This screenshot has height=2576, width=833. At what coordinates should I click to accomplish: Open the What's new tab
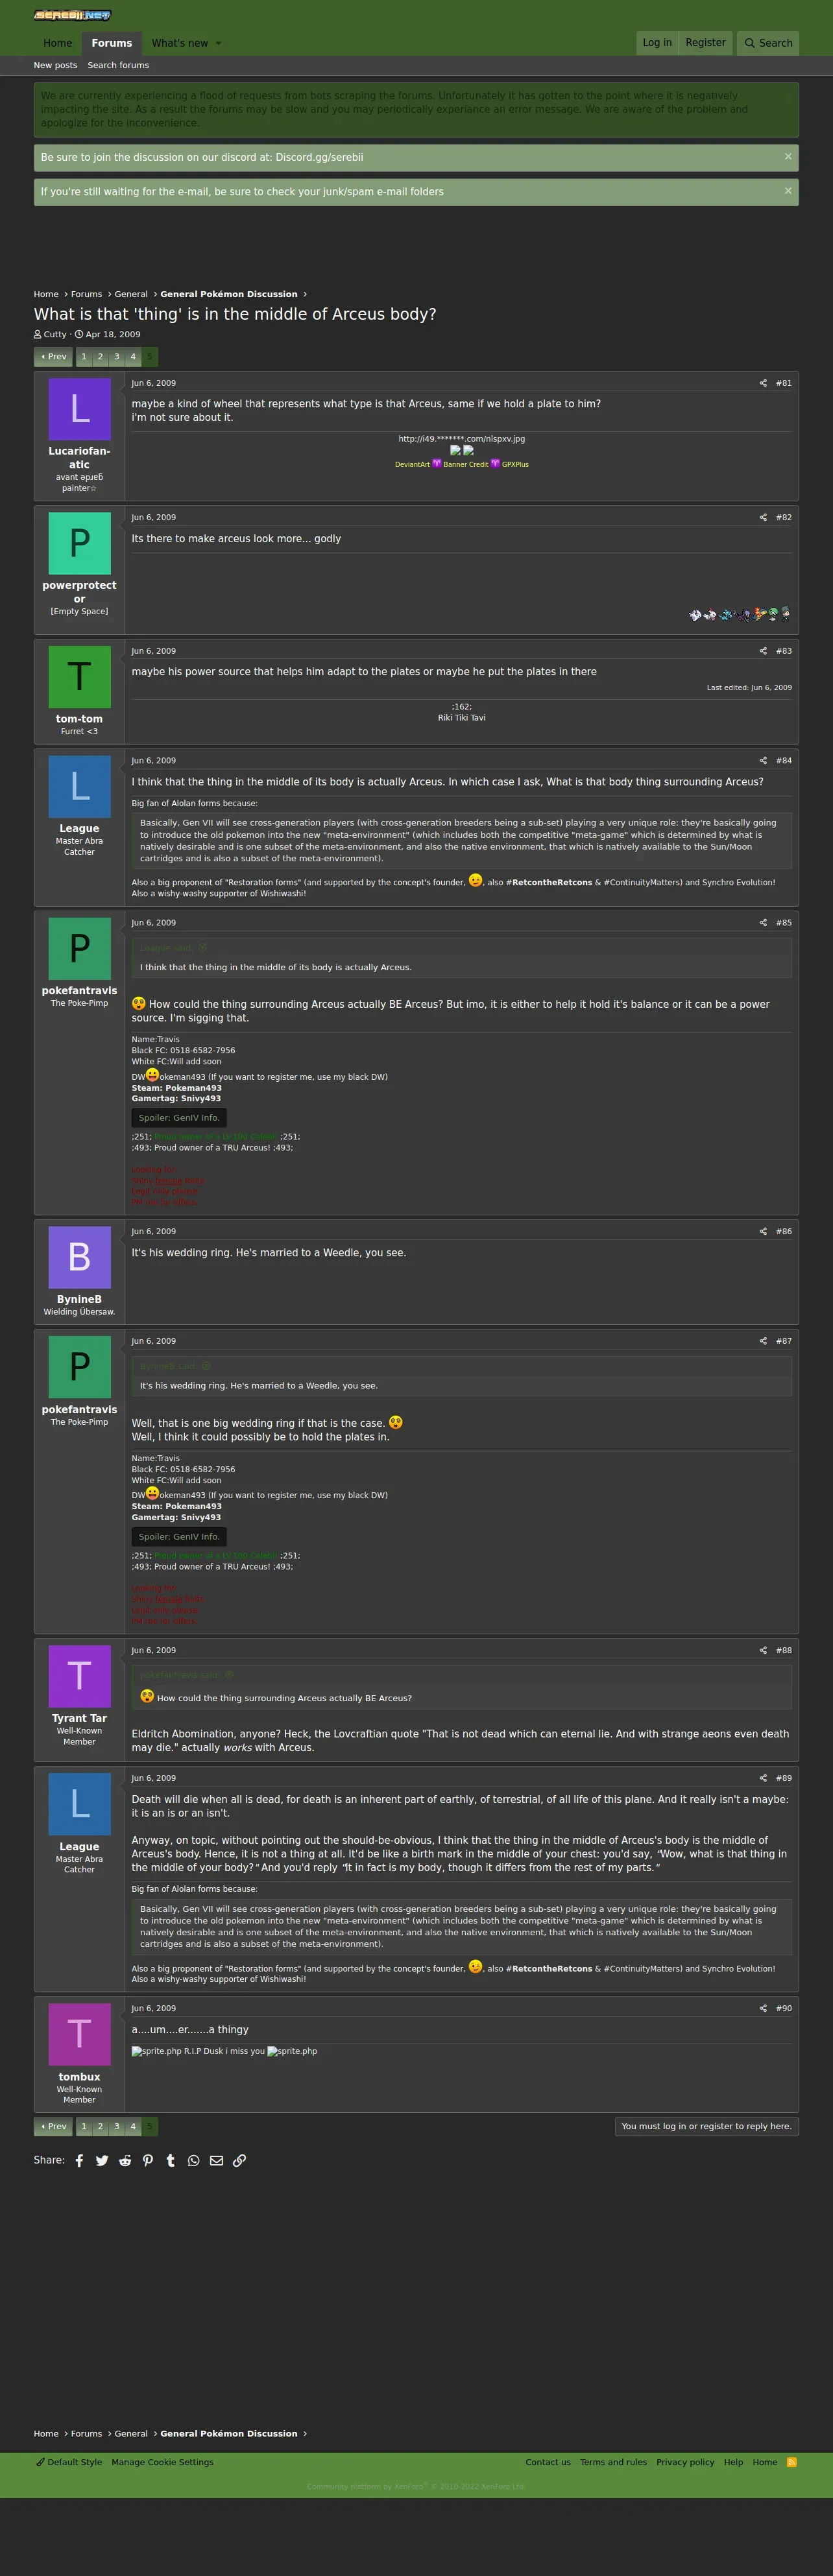point(180,43)
